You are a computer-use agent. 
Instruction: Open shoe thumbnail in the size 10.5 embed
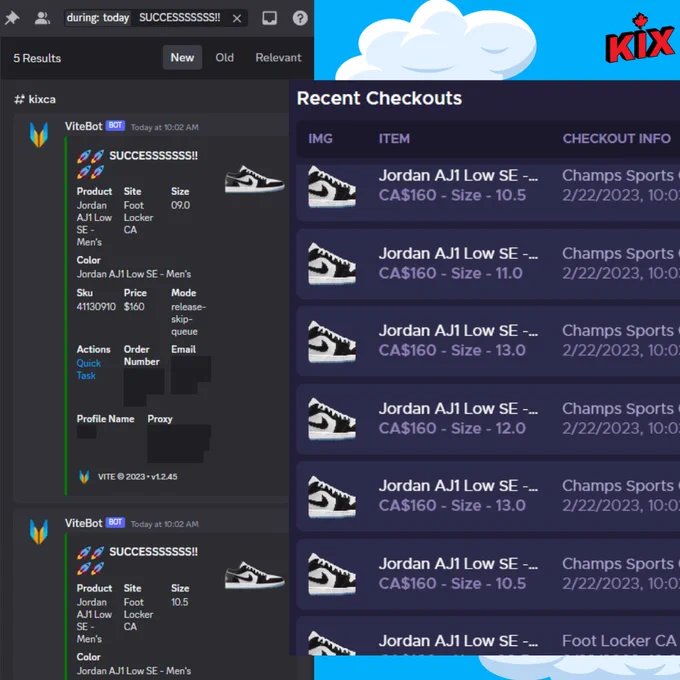(255, 575)
